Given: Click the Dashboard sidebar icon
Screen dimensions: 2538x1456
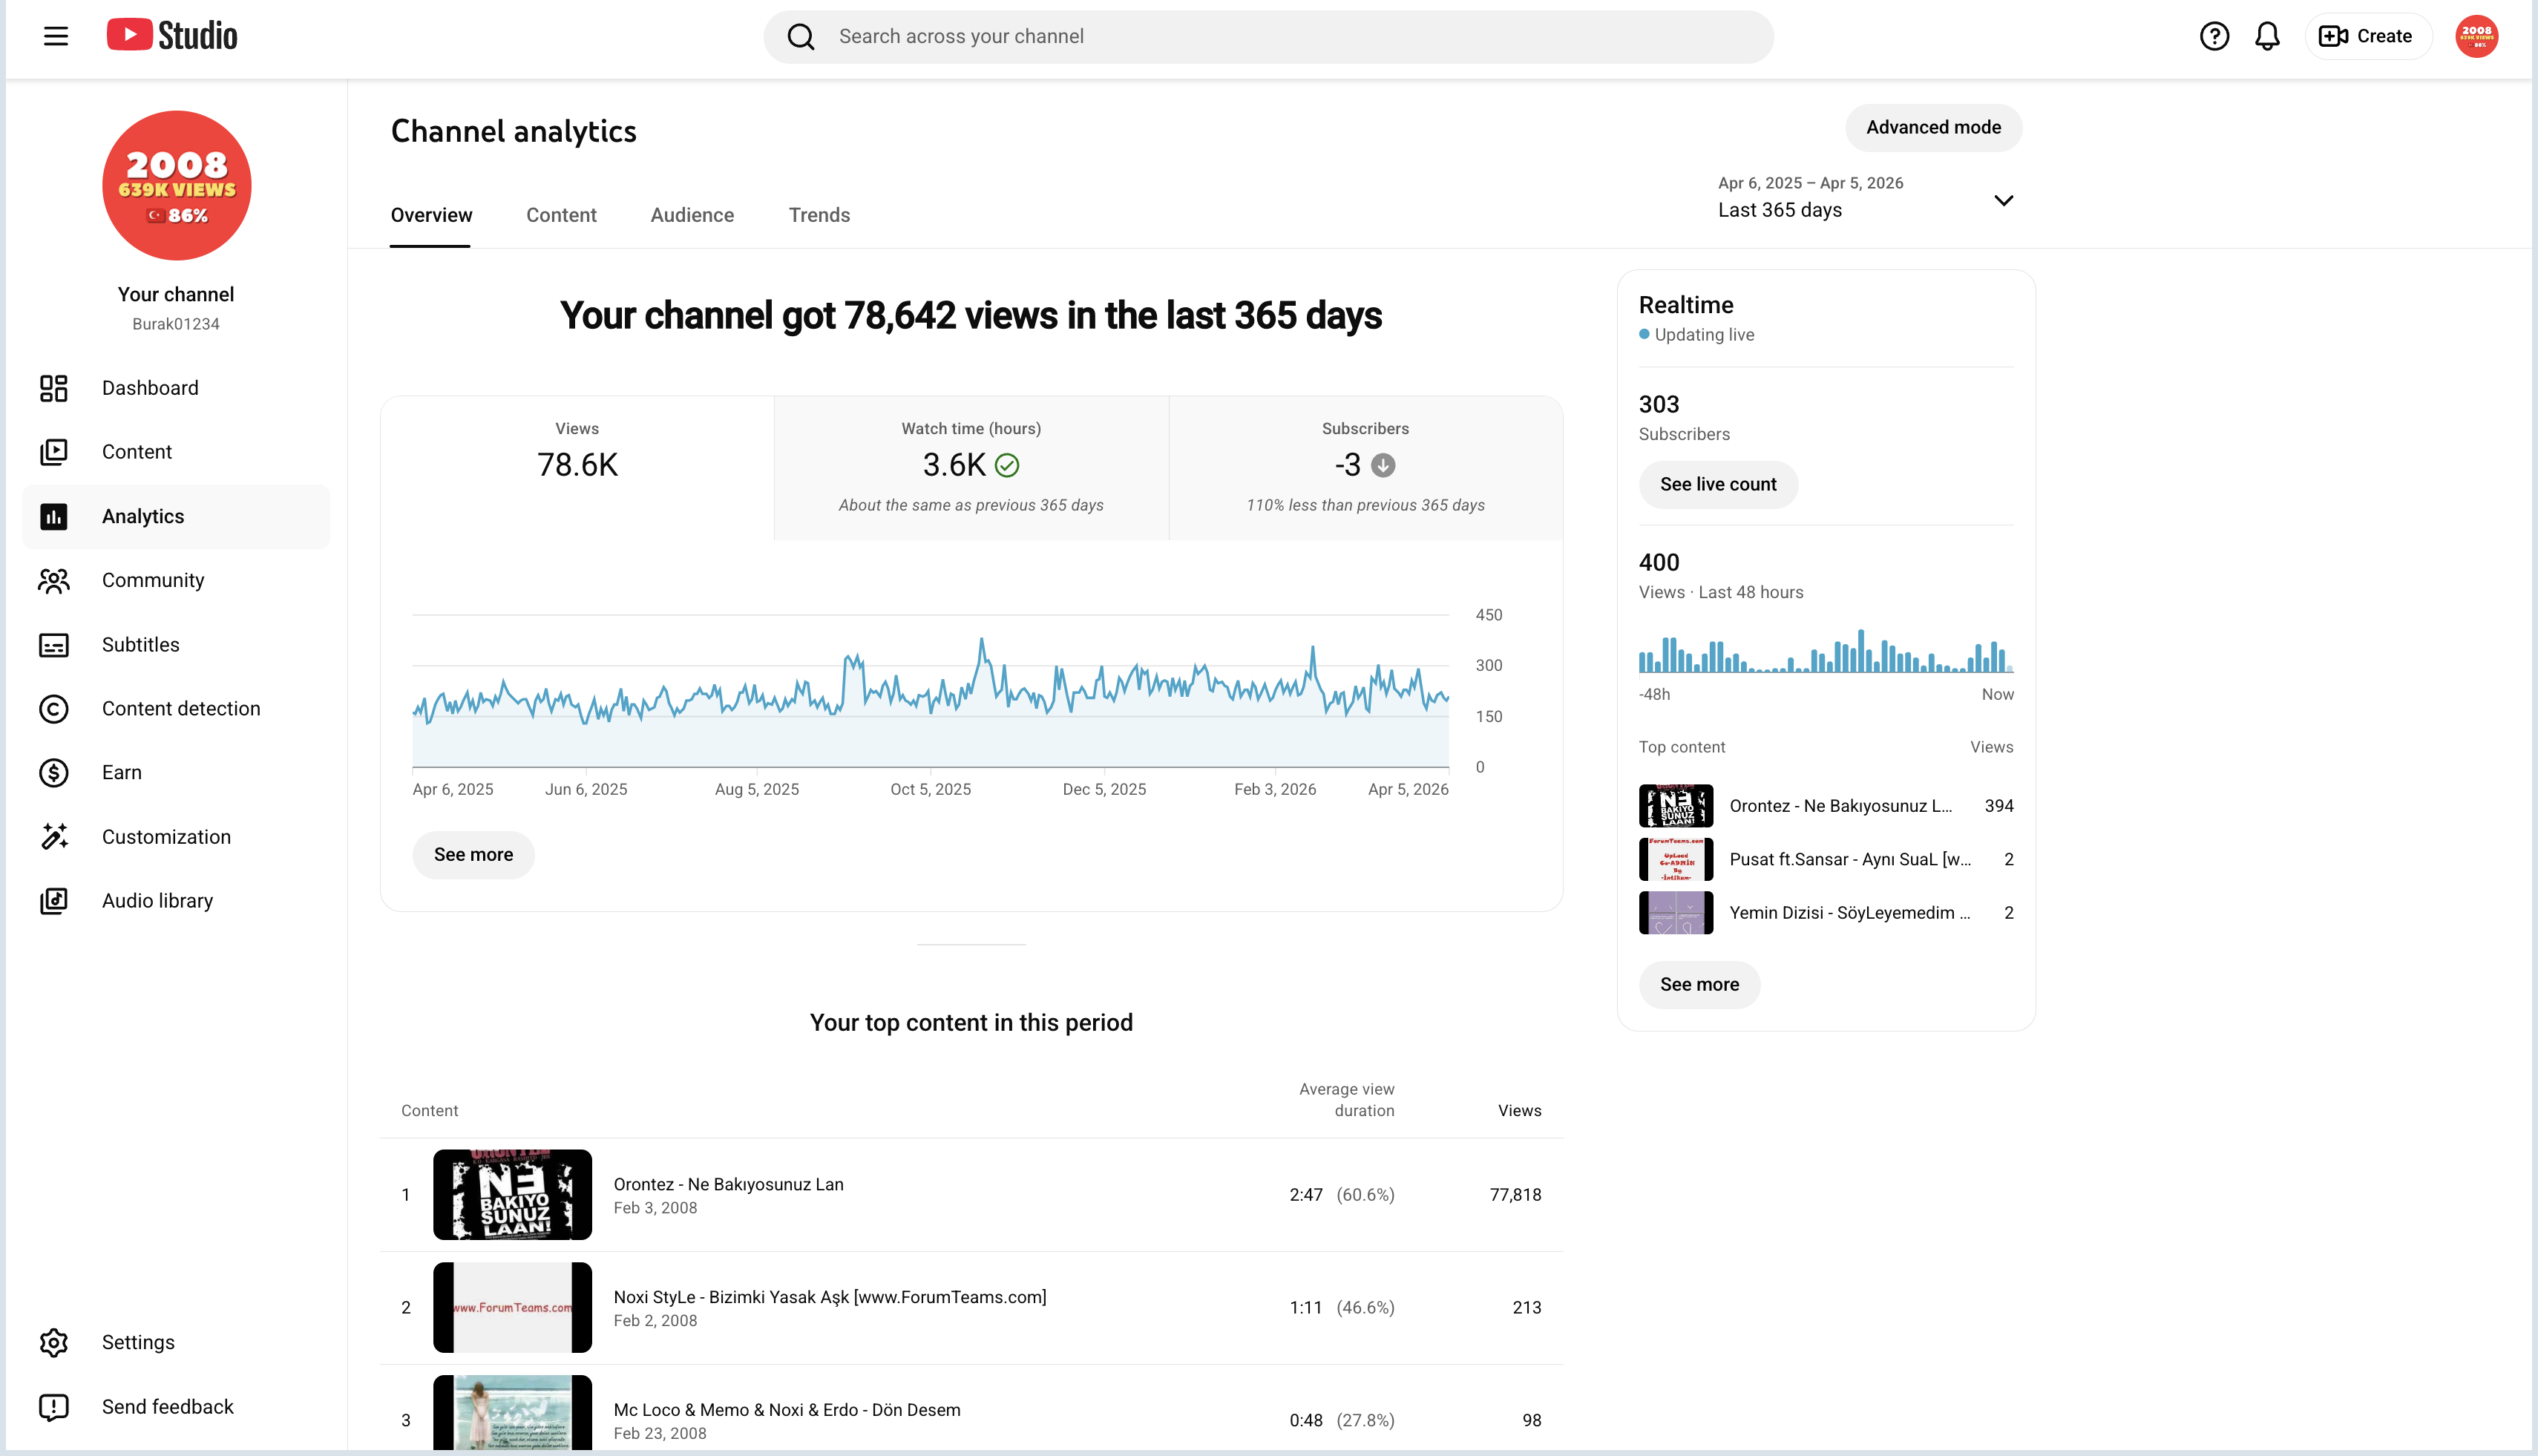Looking at the screenshot, I should tap(54, 388).
